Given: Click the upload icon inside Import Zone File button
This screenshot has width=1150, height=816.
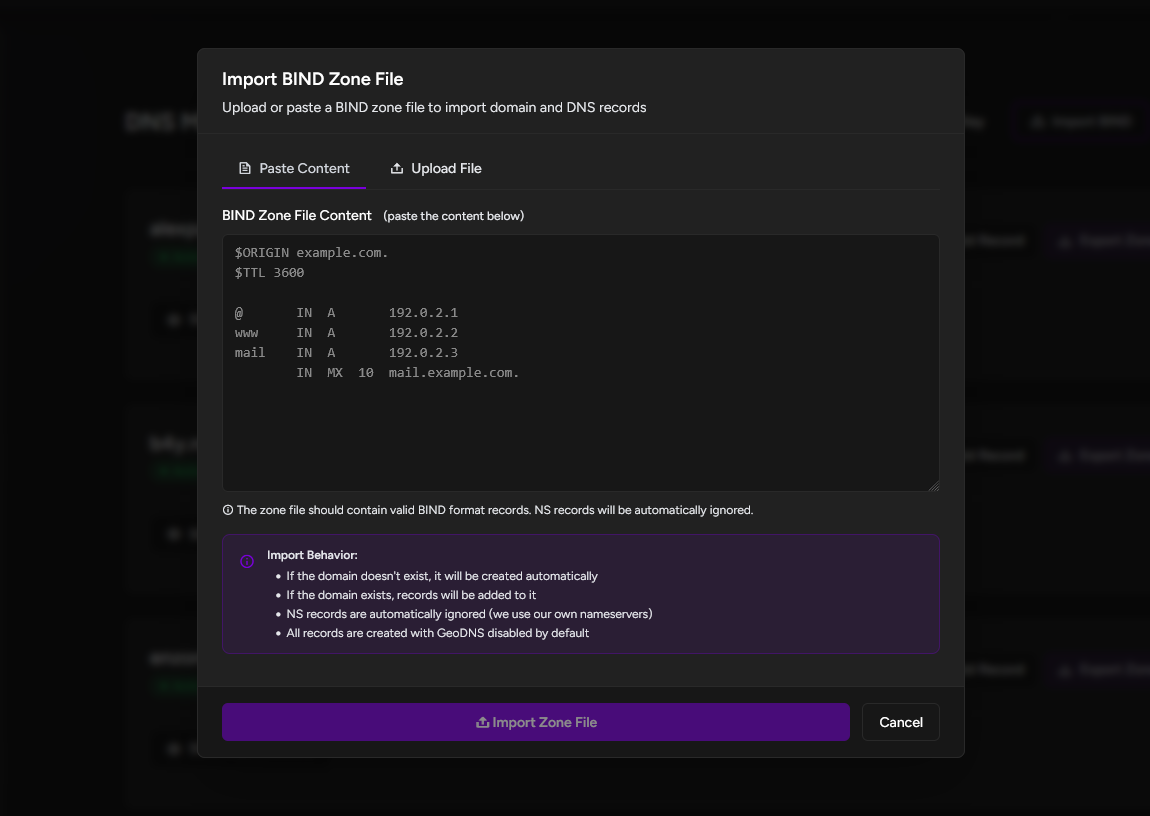Looking at the screenshot, I should 482,722.
